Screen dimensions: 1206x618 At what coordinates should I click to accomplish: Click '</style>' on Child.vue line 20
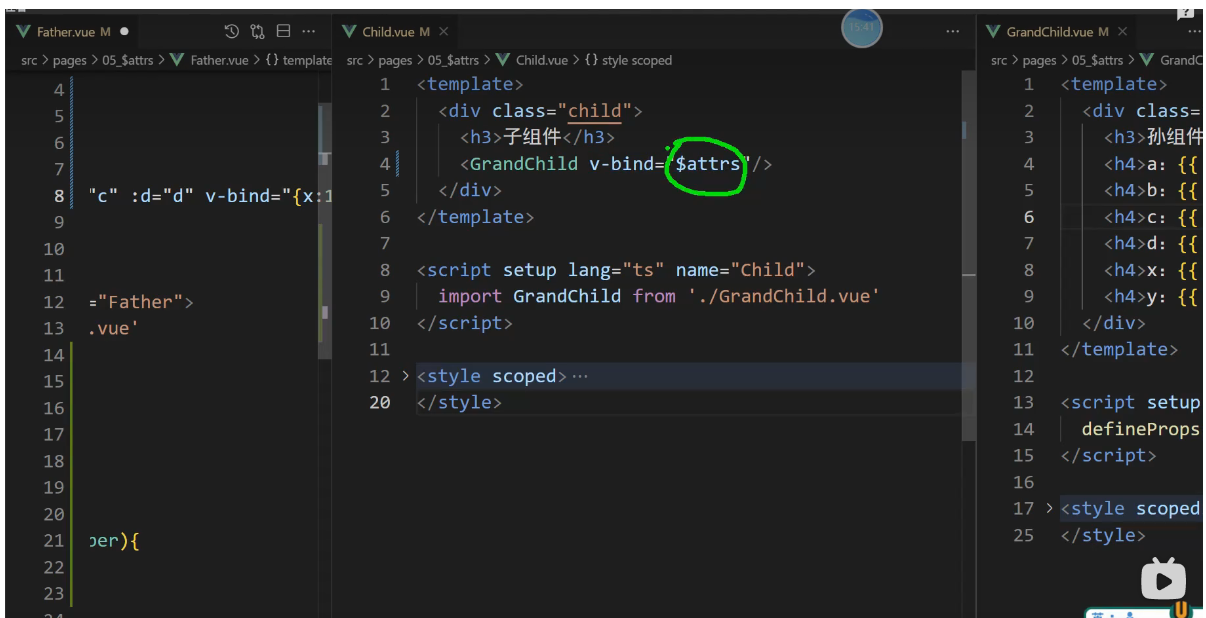[459, 402]
